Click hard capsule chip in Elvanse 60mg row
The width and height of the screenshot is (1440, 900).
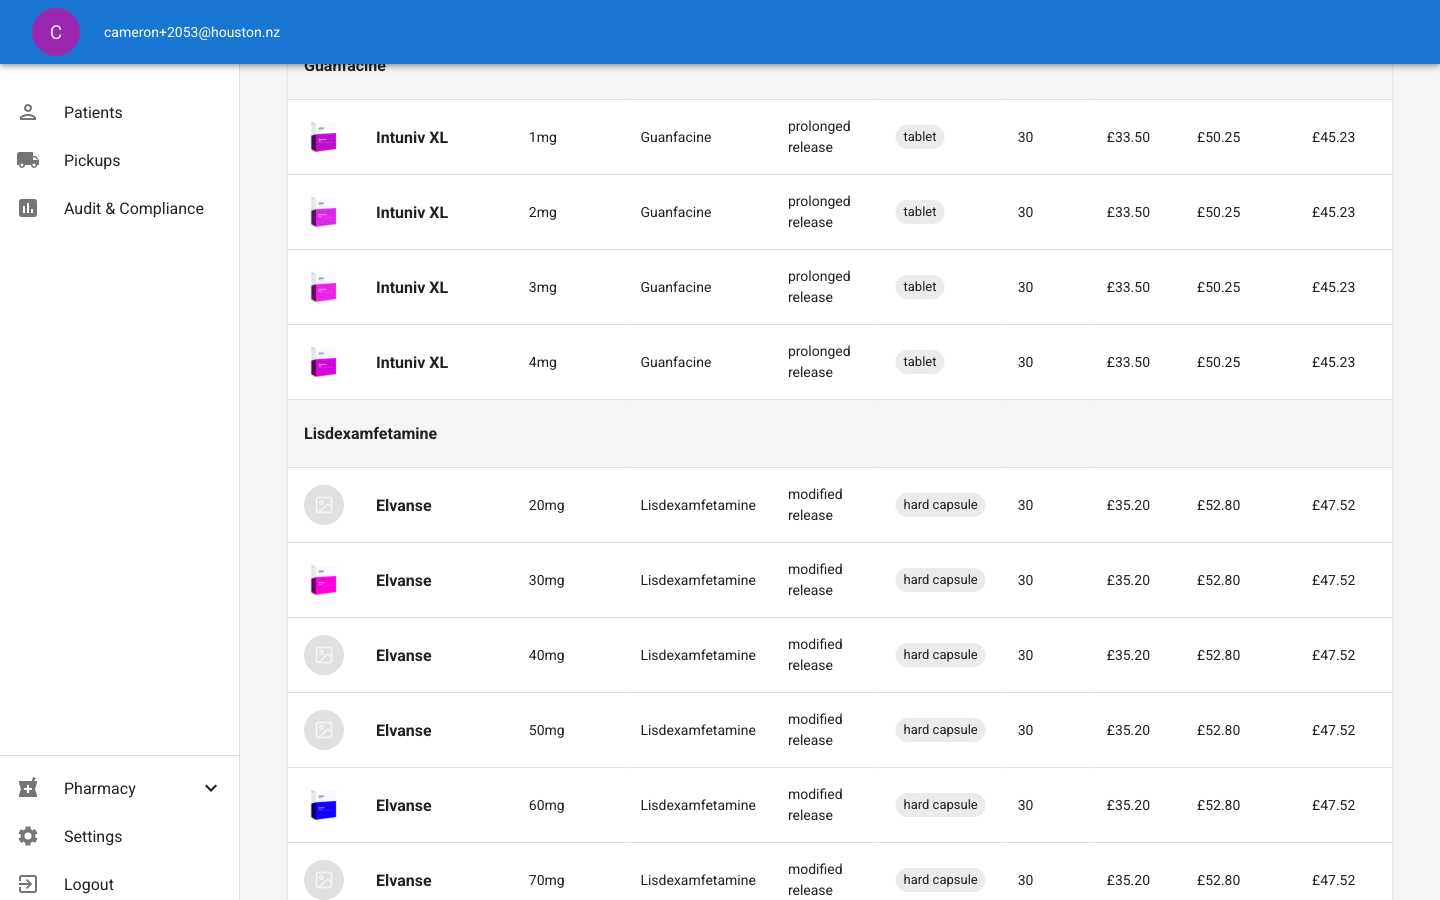940,805
